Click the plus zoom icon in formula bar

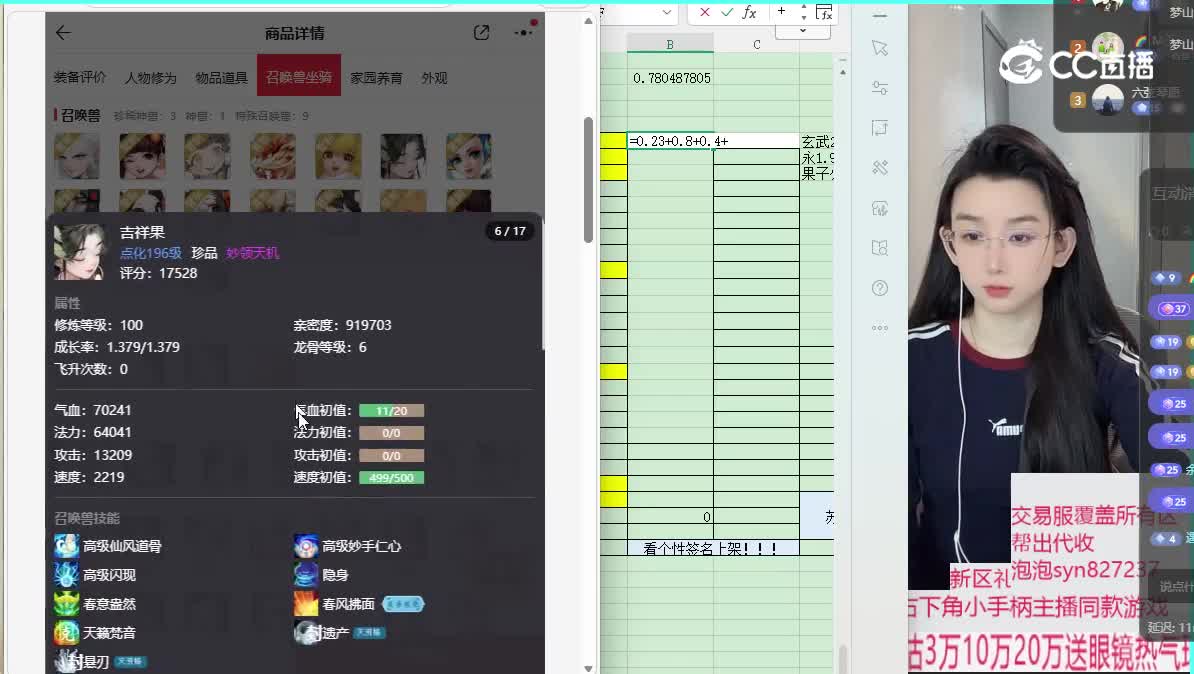tap(781, 11)
